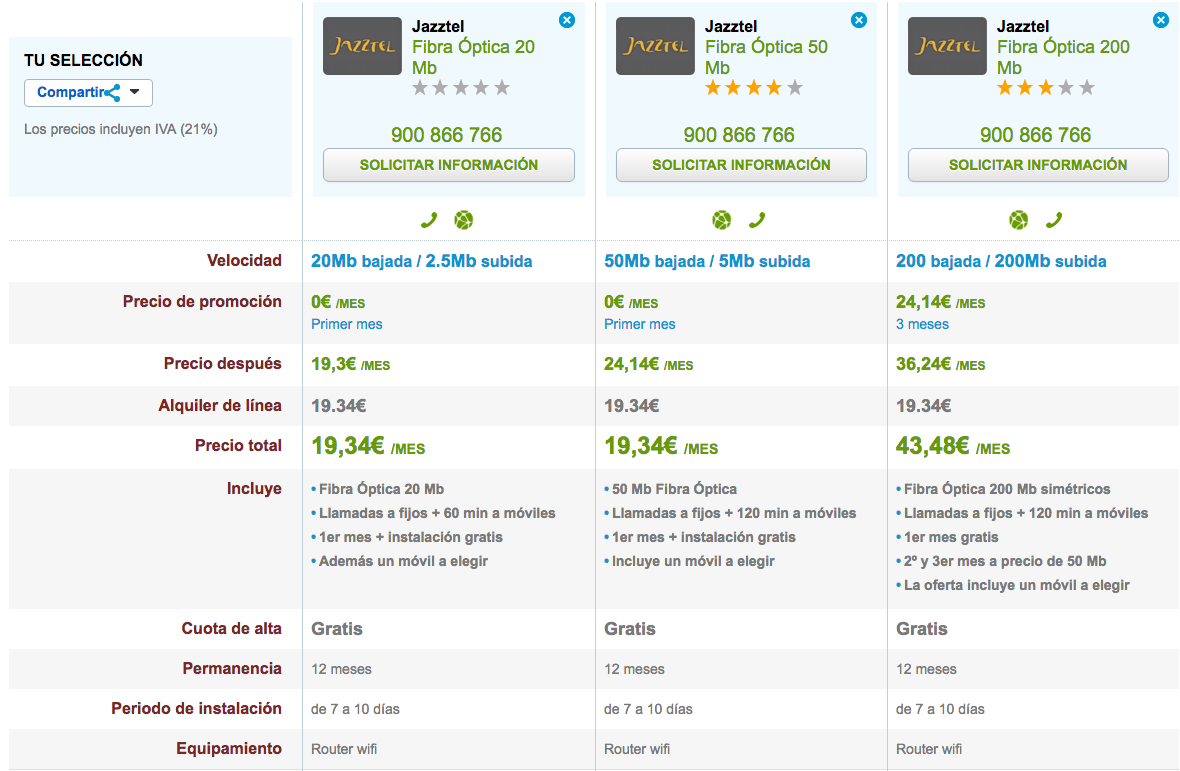
Task: Click 'Precio después' row label
Action: pyautogui.click(x=223, y=363)
